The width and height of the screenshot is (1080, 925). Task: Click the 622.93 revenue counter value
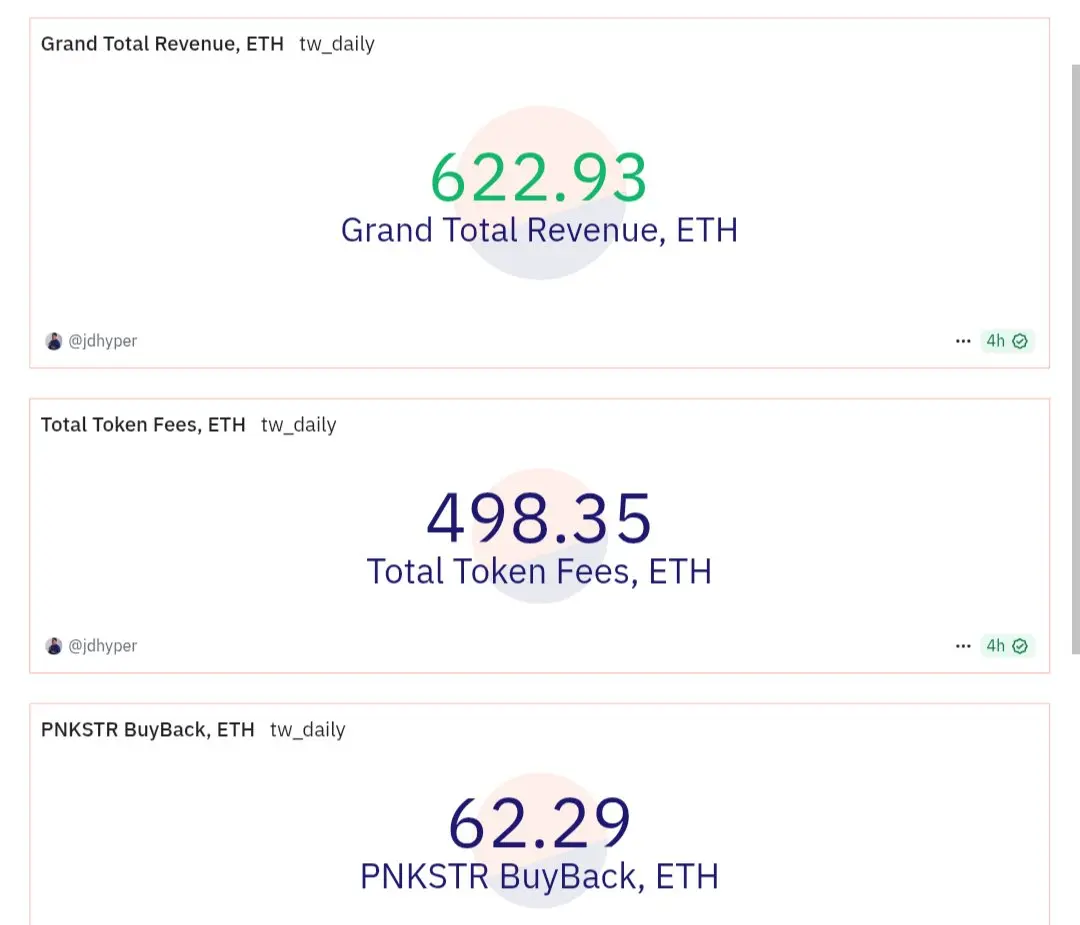pos(539,178)
